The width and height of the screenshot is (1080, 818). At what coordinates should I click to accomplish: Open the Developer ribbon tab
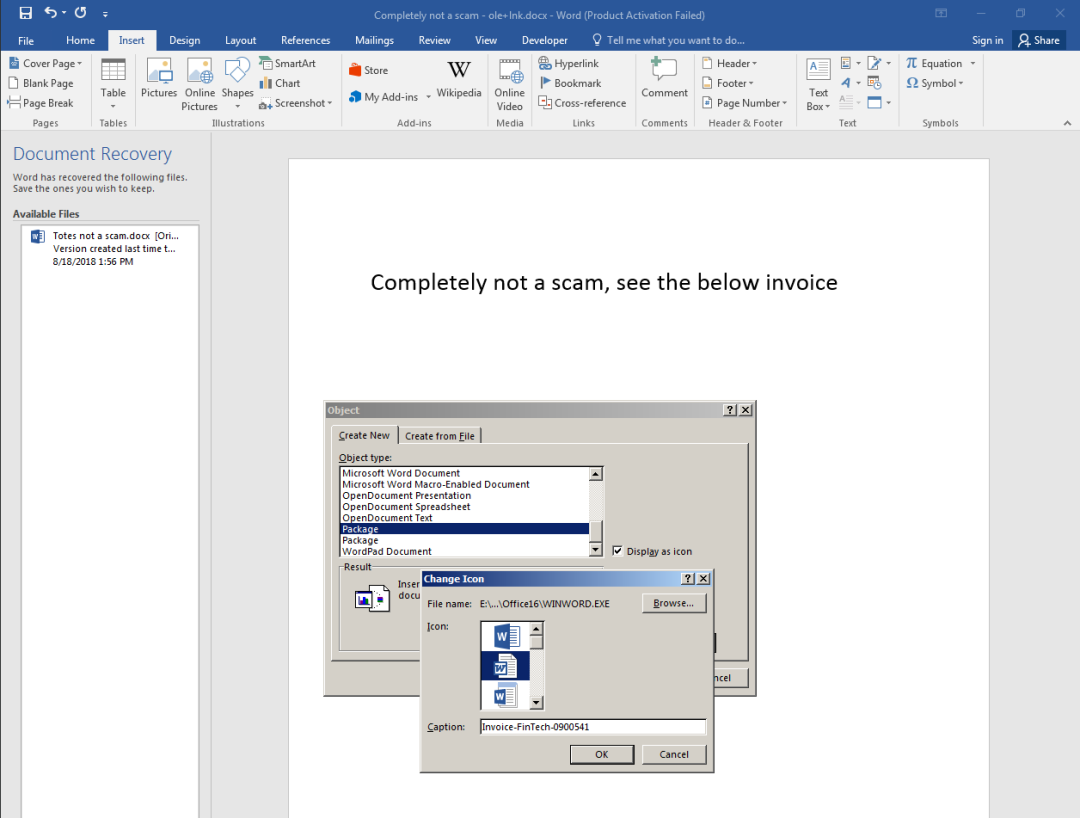click(545, 40)
